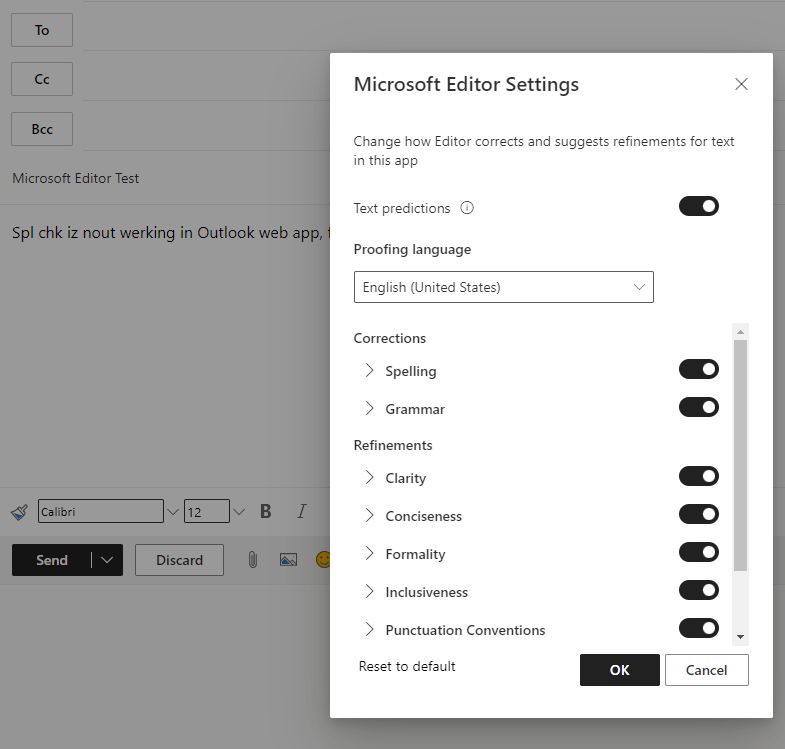Image resolution: width=785 pixels, height=749 pixels.
Task: Open the Send options dropdown arrow
Action: [107, 560]
